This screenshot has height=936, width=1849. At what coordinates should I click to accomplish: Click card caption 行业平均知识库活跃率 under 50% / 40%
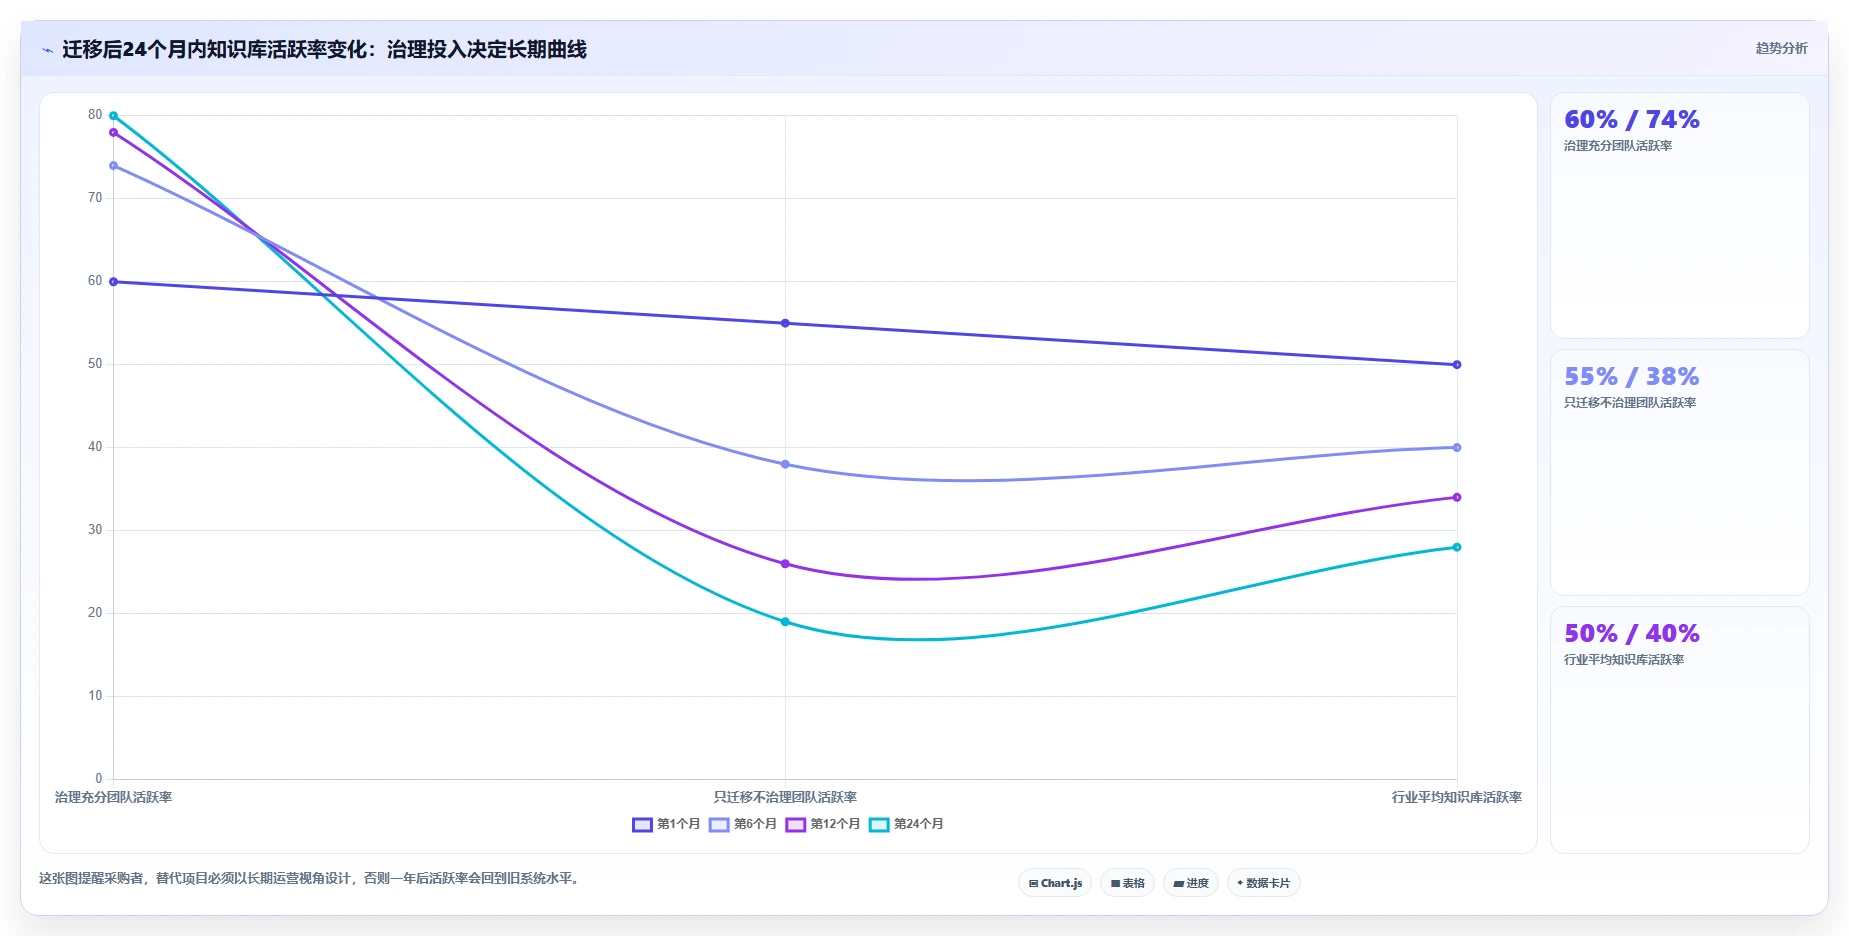(x=1624, y=660)
